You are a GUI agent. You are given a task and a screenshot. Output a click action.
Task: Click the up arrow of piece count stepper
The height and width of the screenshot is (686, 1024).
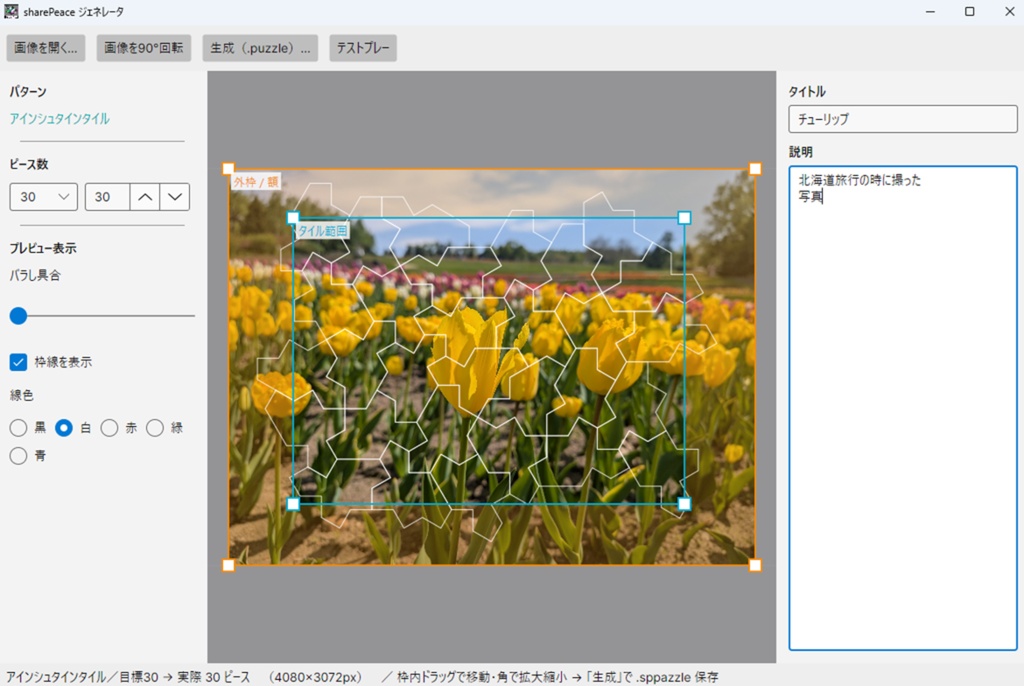click(x=145, y=197)
